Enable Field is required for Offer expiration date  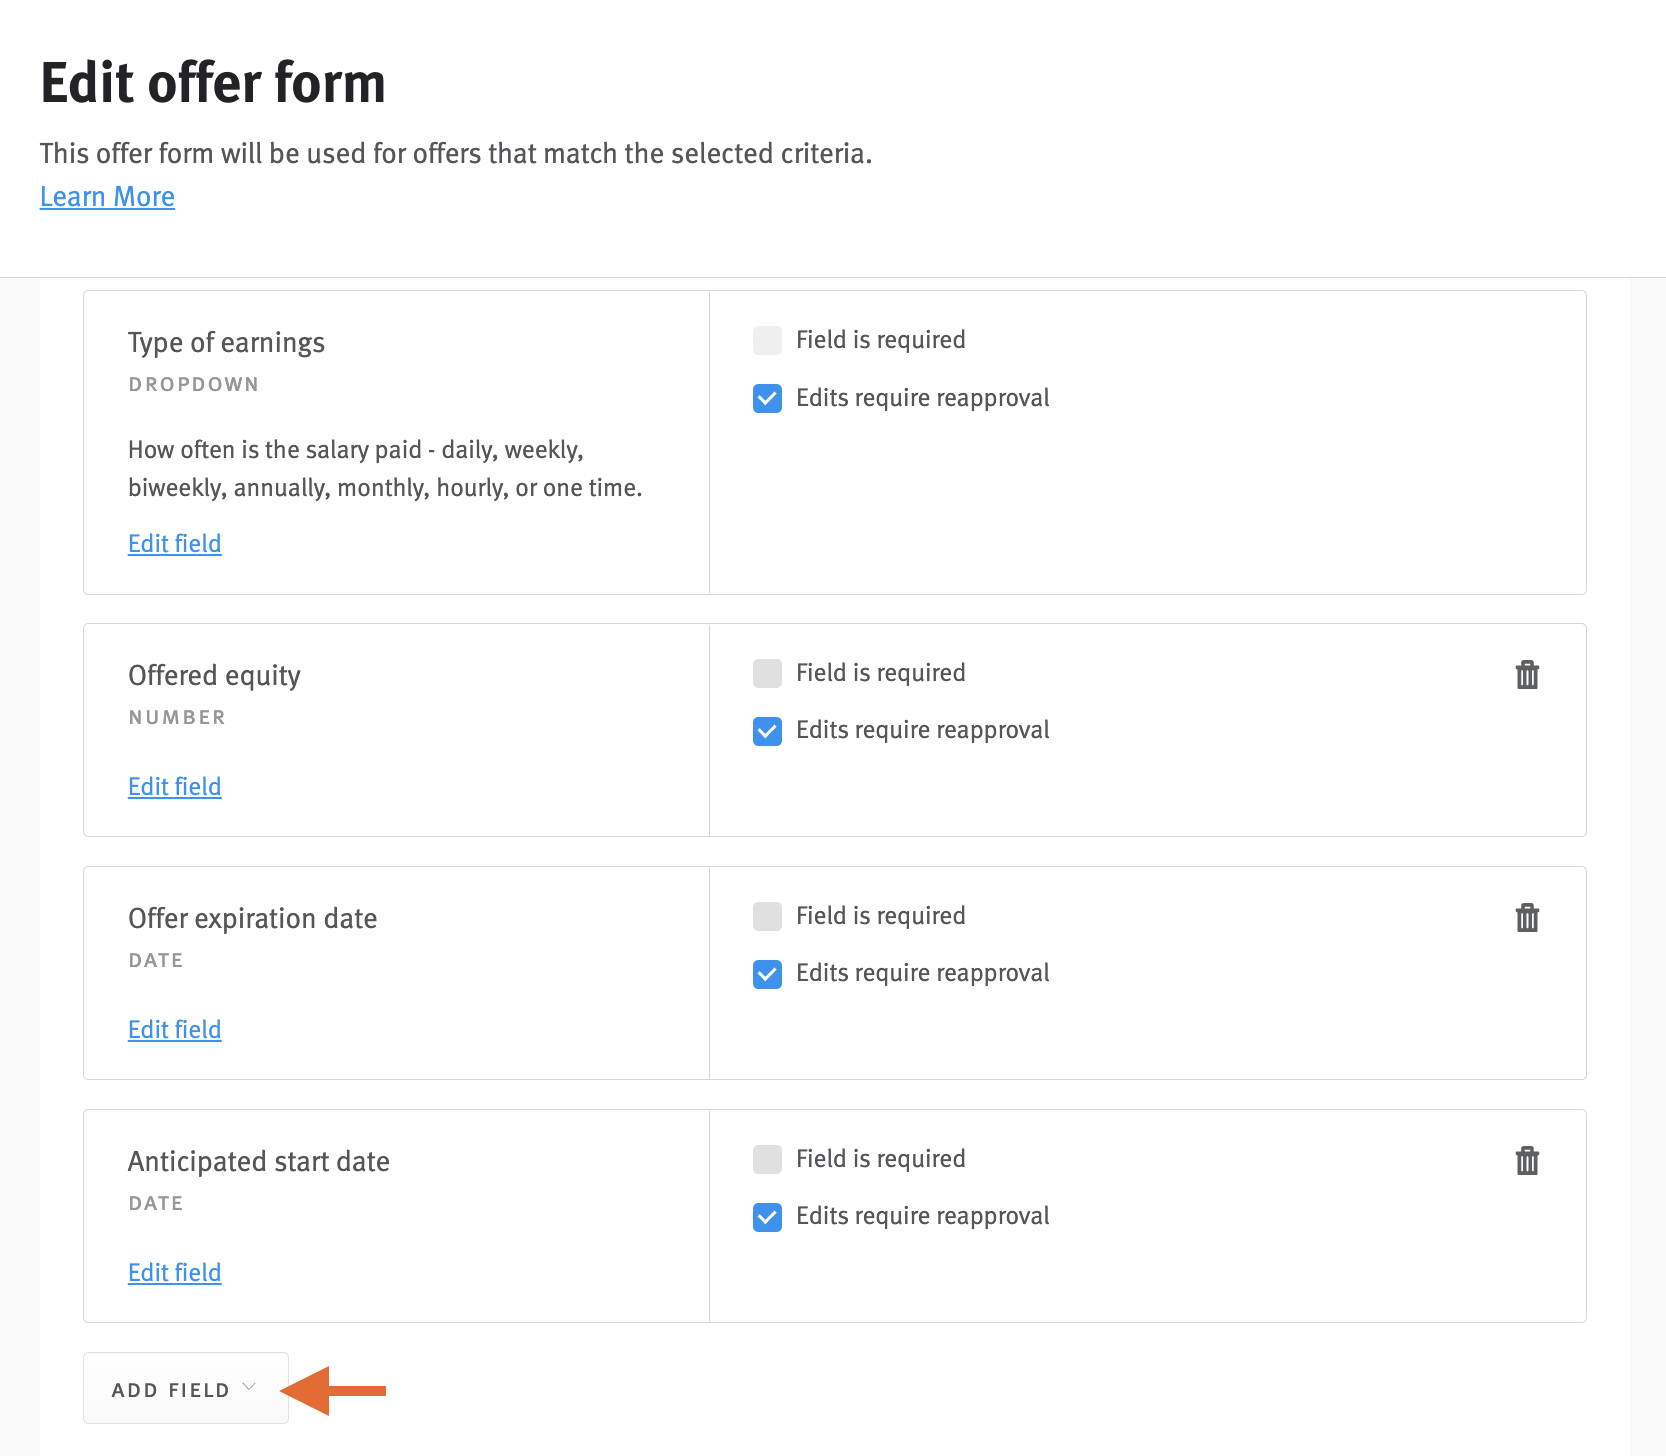coord(766,917)
